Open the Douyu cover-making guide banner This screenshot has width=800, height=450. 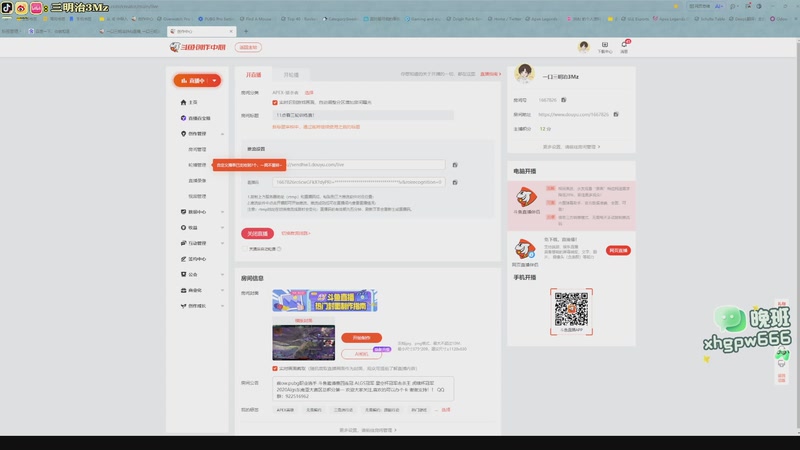pos(325,301)
